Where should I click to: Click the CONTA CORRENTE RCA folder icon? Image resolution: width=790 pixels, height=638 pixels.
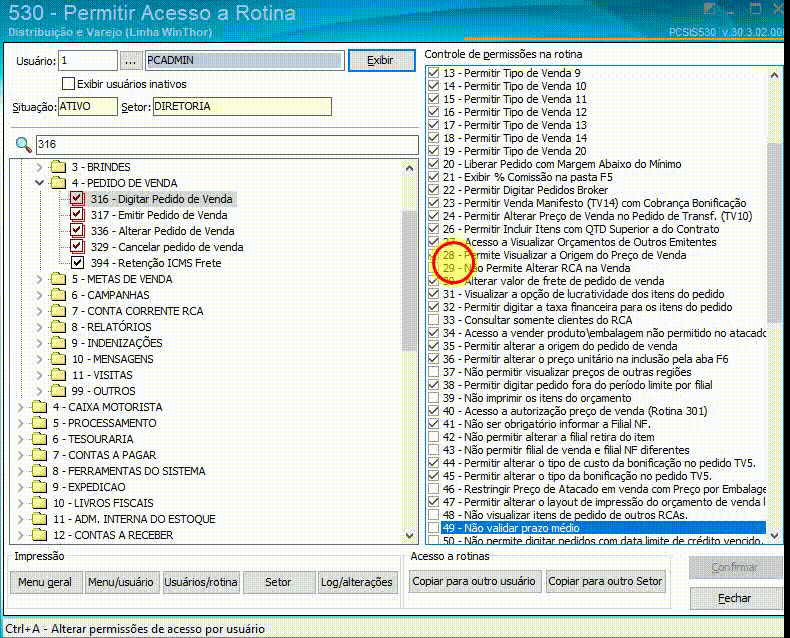[x=58, y=311]
